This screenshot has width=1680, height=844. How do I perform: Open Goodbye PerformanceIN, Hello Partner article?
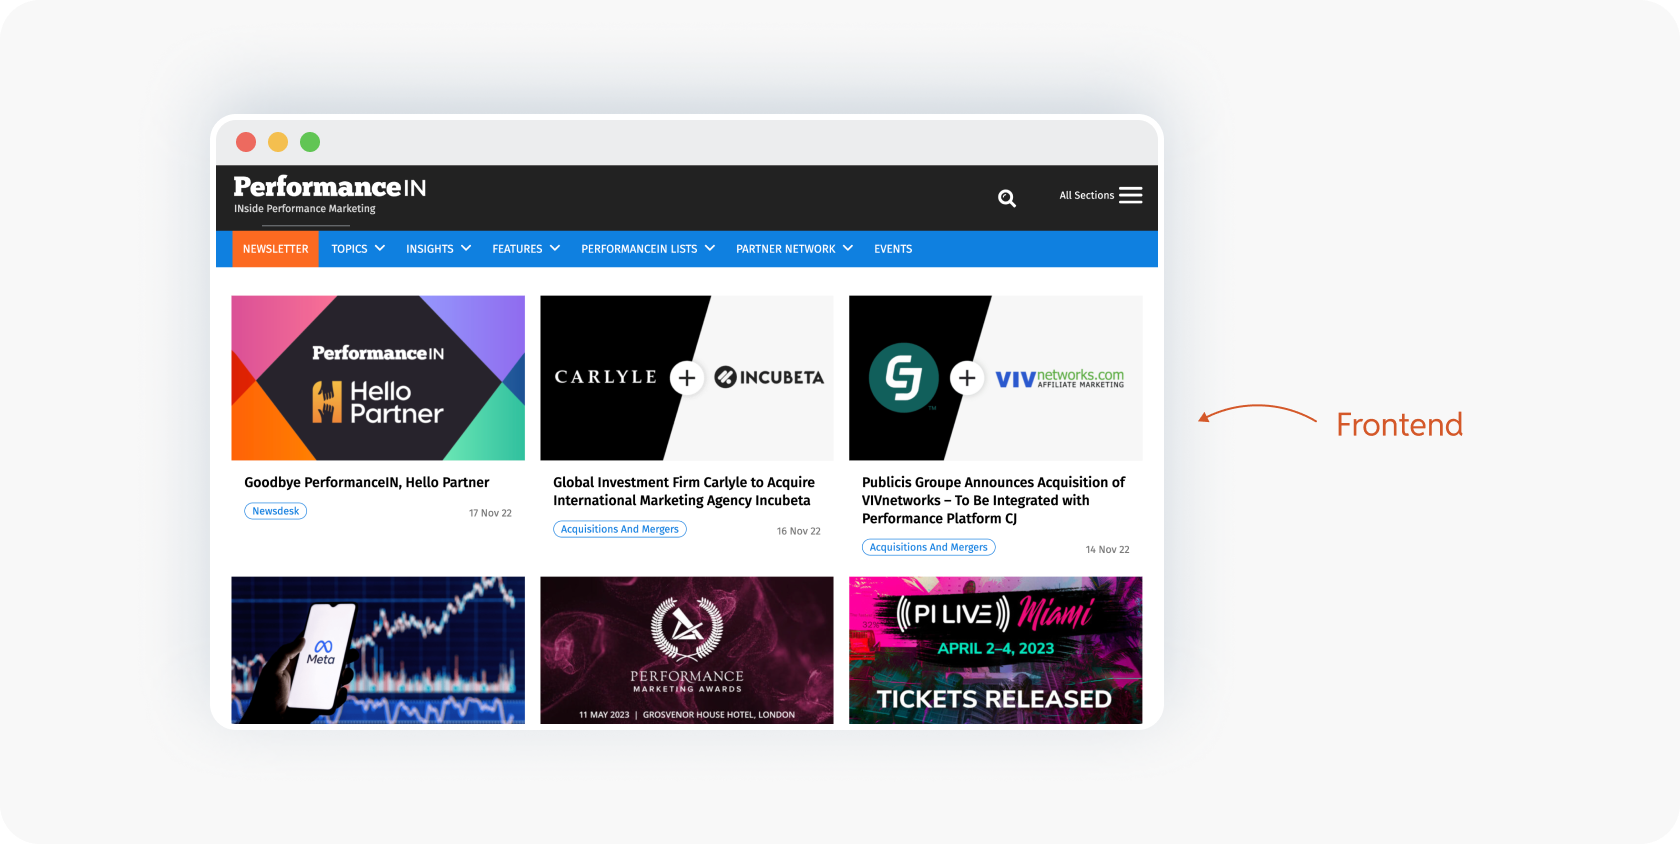[x=367, y=482]
